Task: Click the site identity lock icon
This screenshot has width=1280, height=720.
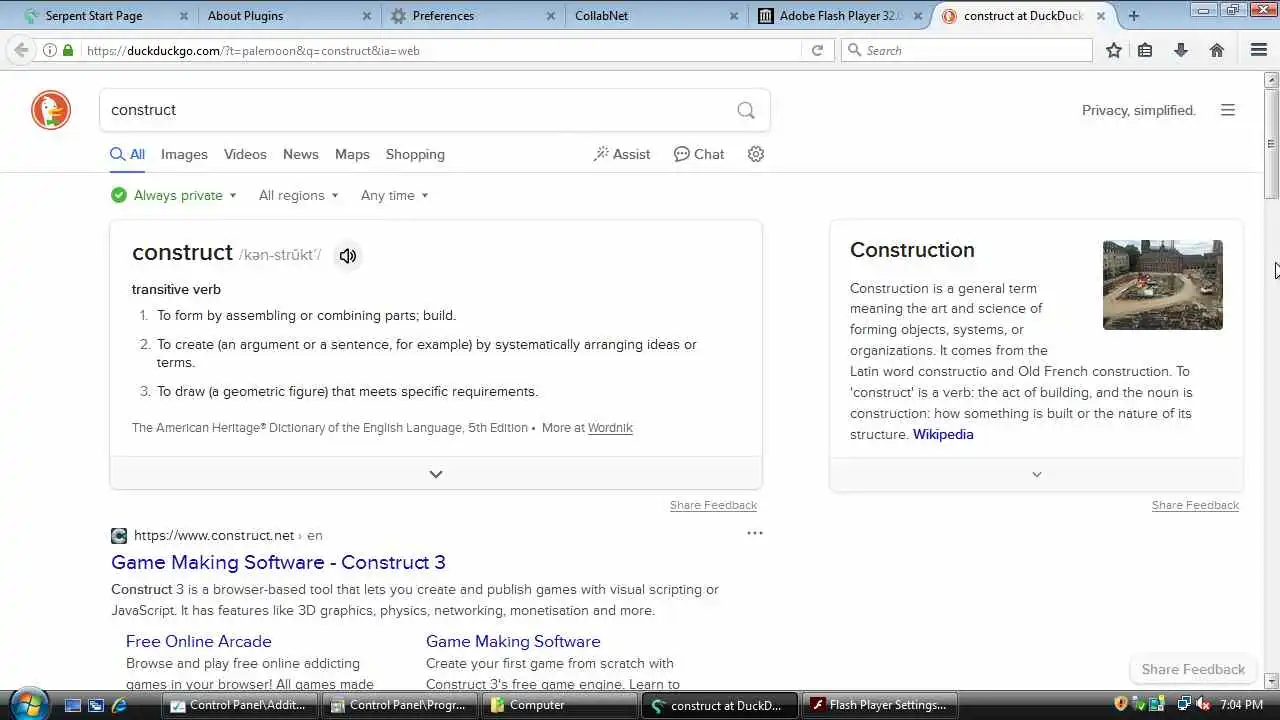Action: pyautogui.click(x=68, y=50)
